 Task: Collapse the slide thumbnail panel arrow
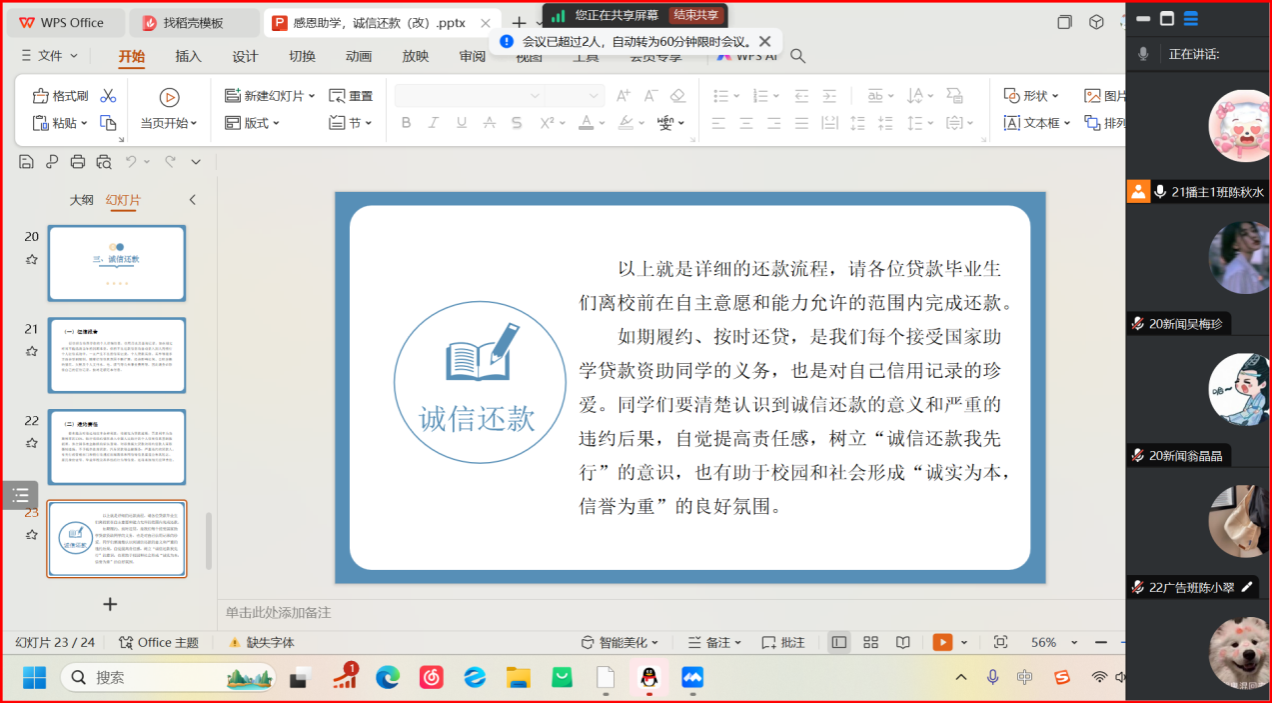click(193, 200)
